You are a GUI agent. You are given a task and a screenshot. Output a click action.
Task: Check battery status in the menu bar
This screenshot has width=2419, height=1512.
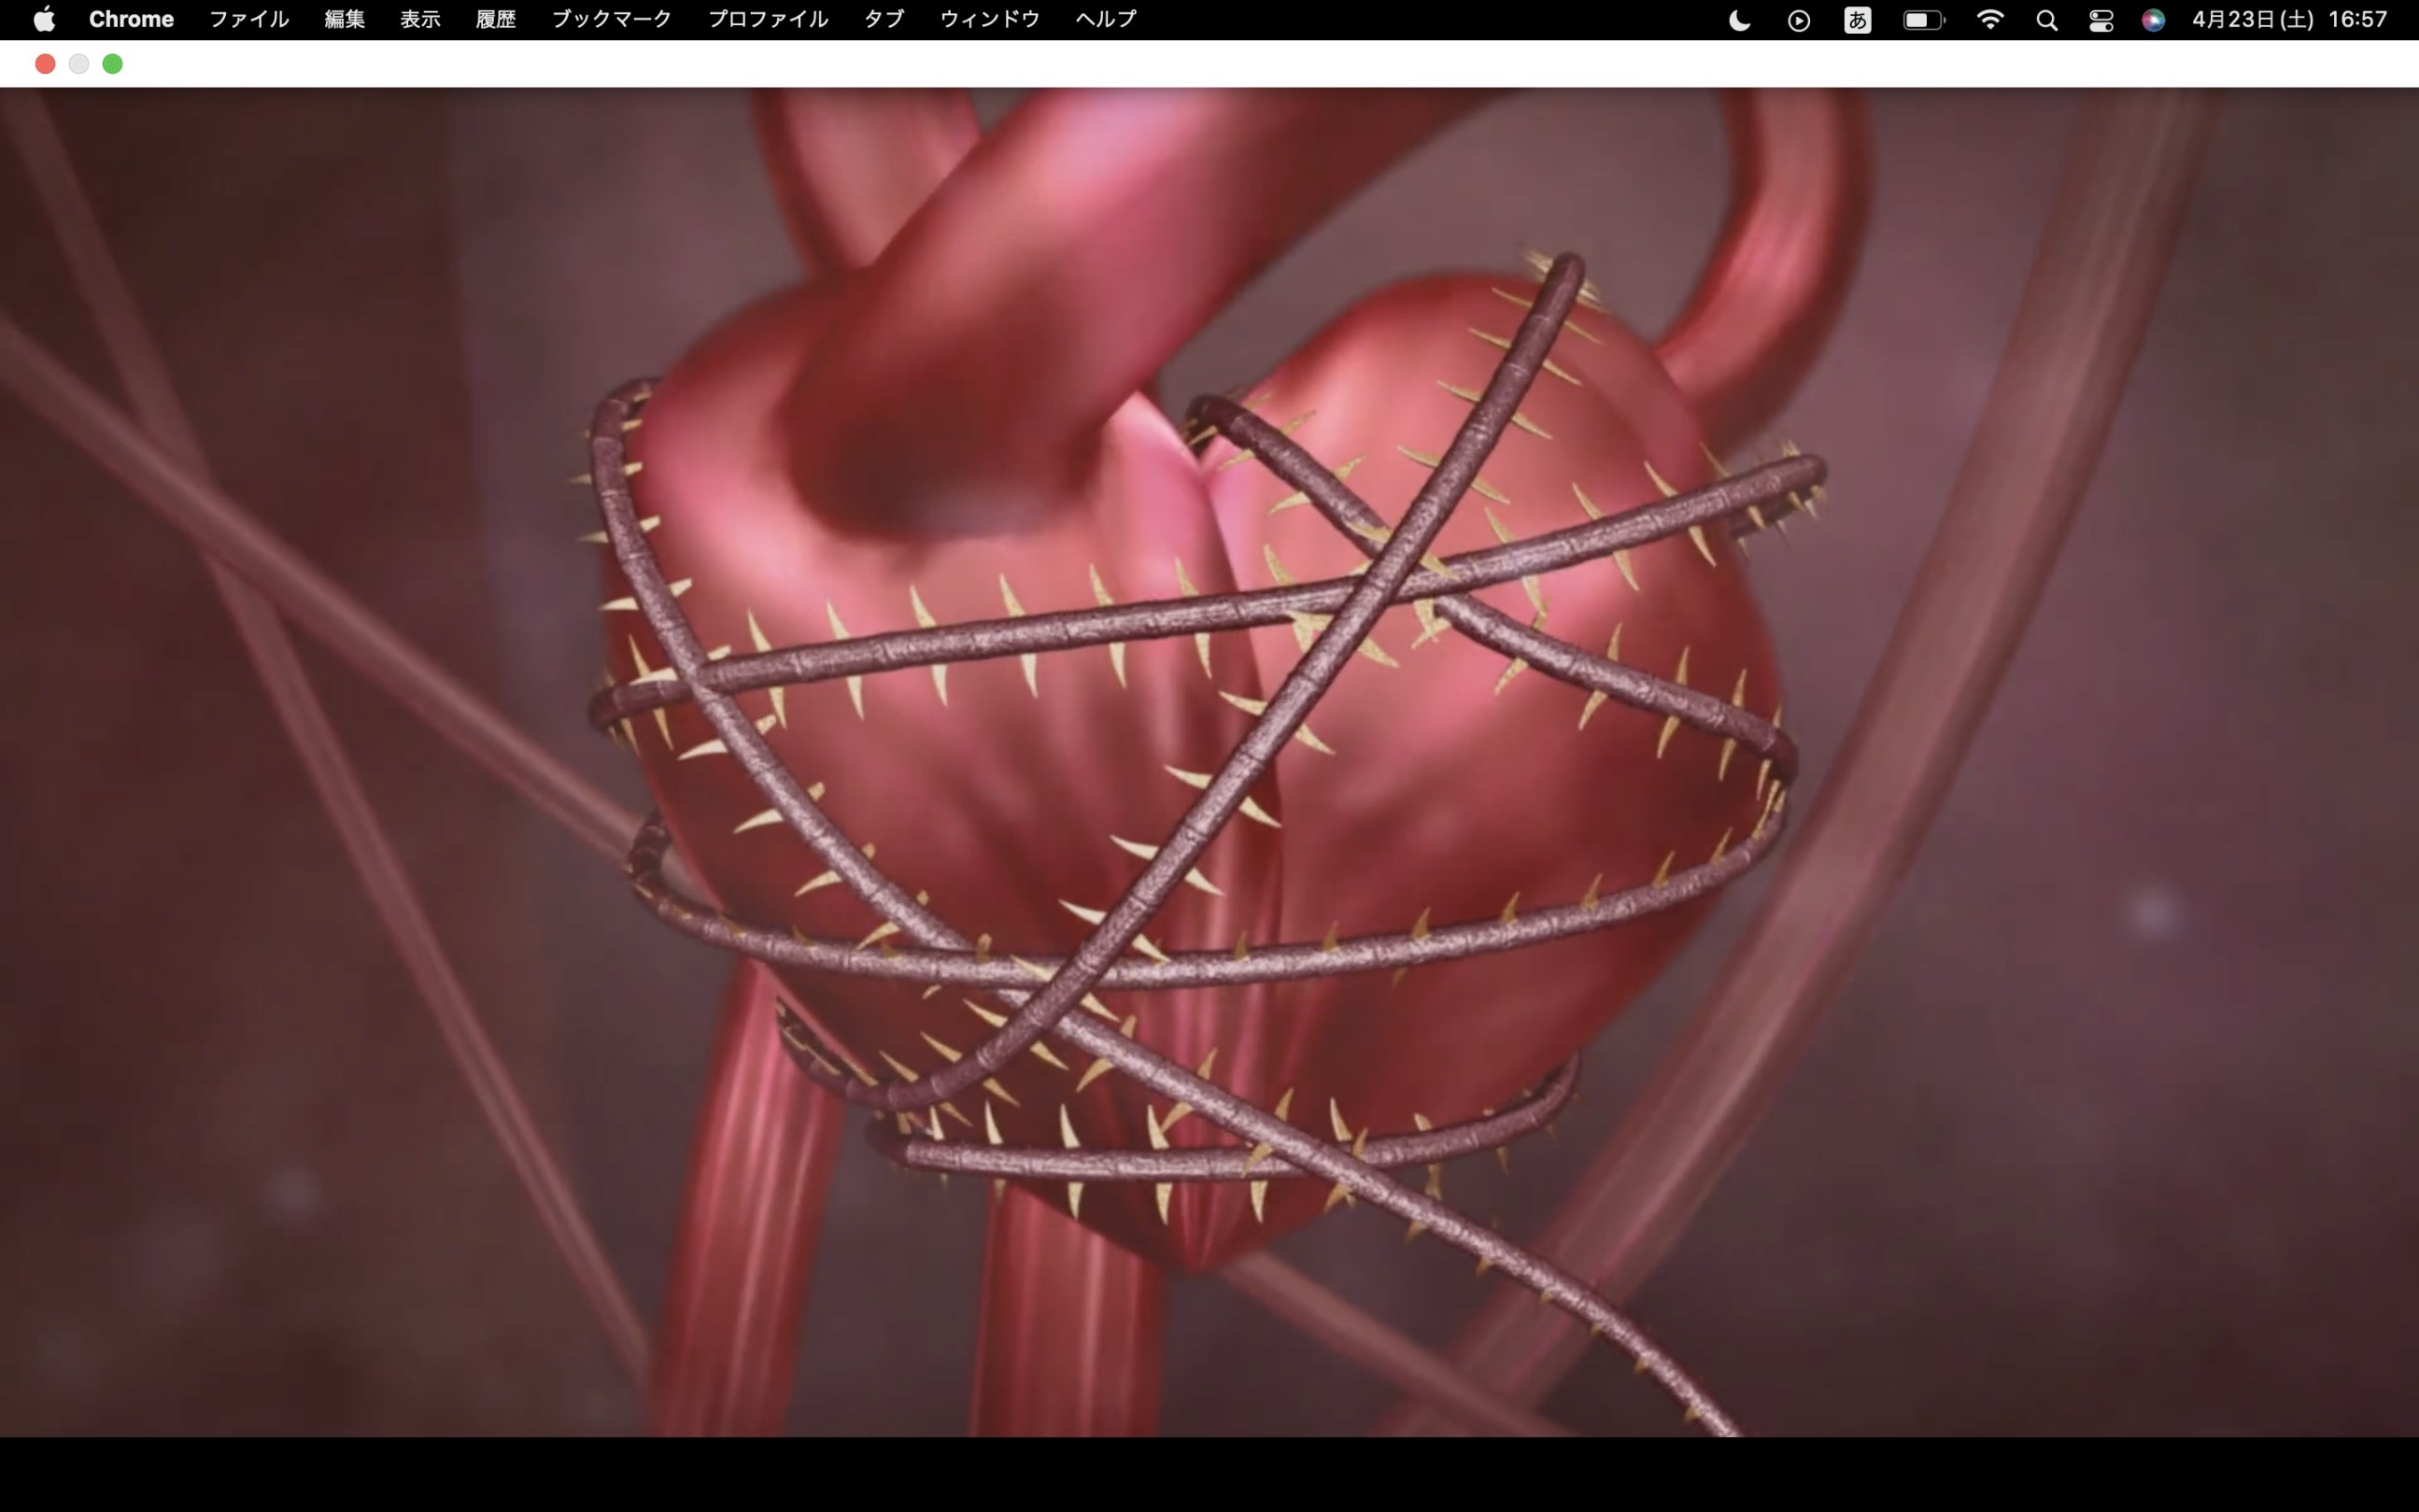[x=1923, y=20]
